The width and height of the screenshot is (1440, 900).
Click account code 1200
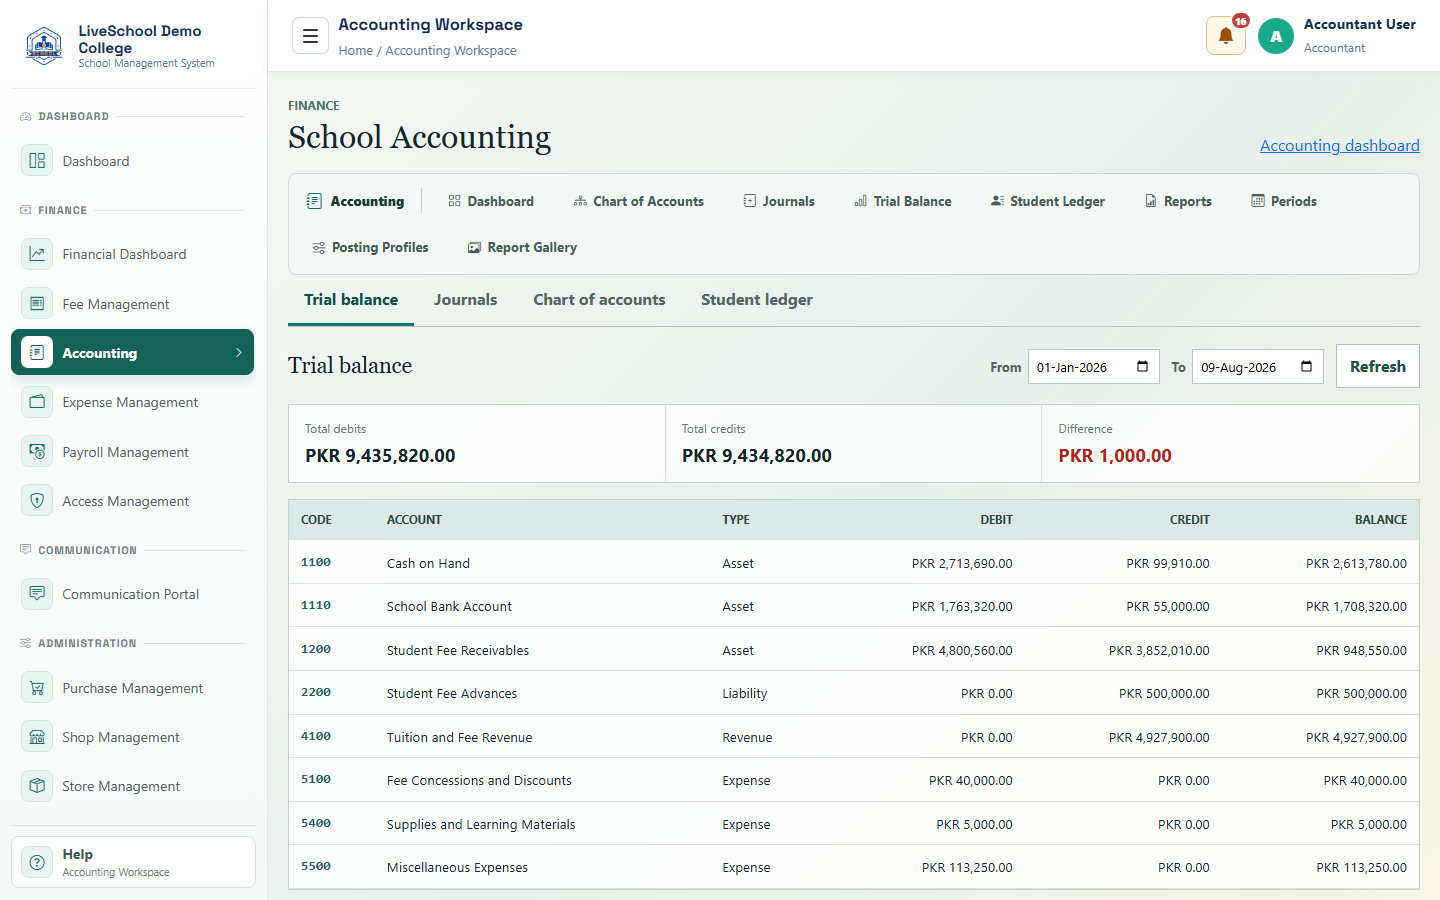[316, 650]
